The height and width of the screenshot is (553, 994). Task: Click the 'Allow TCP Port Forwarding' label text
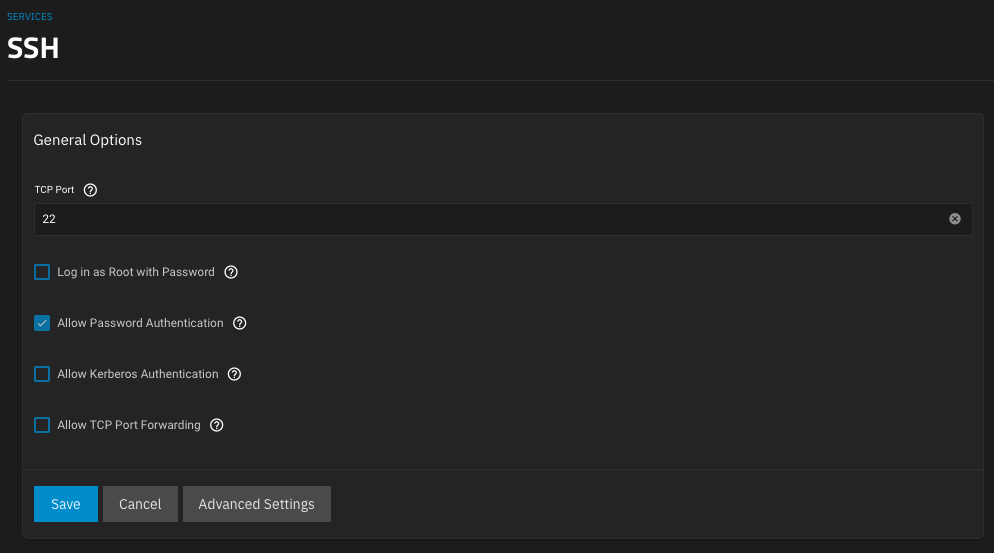[129, 425]
